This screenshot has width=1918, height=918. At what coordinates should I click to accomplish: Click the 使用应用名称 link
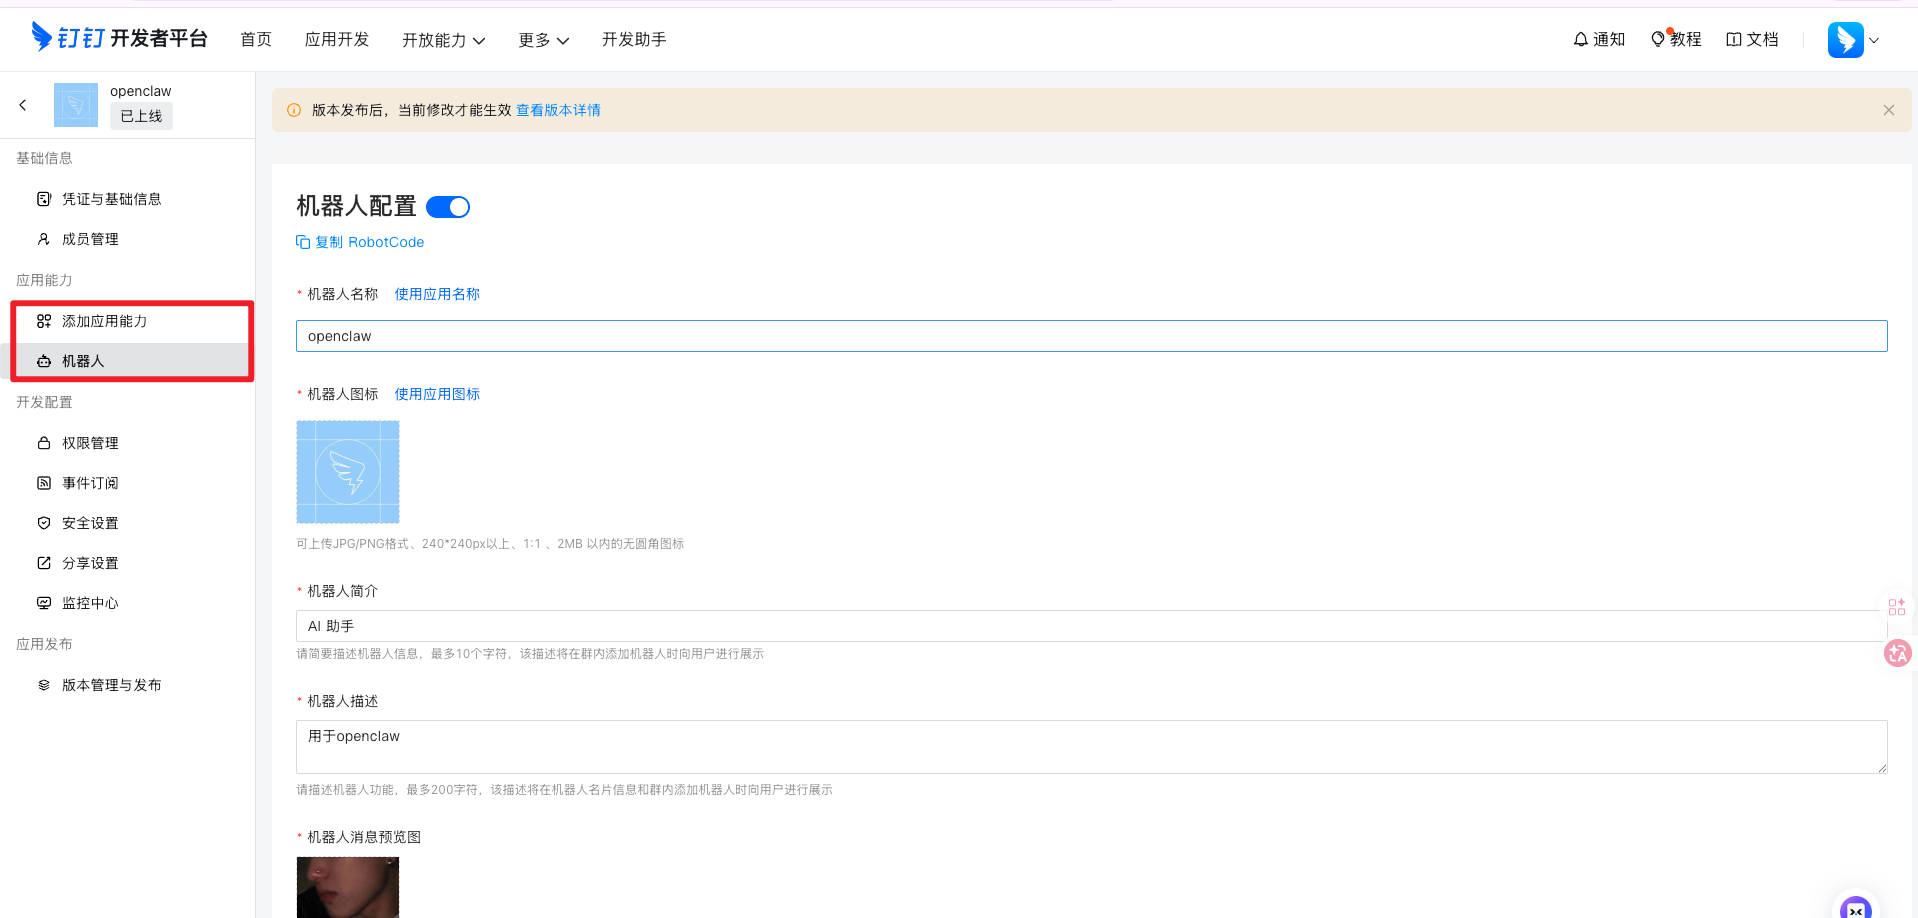pos(437,294)
